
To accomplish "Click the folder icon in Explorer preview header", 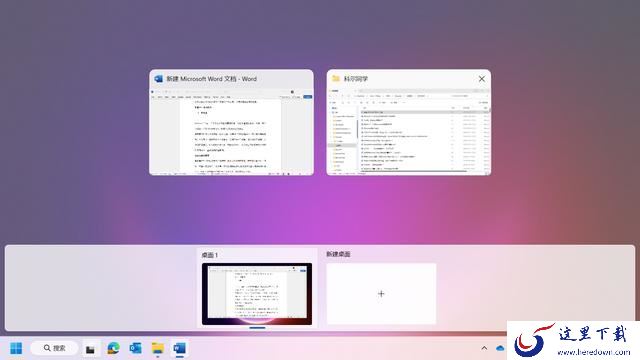I will point(336,78).
